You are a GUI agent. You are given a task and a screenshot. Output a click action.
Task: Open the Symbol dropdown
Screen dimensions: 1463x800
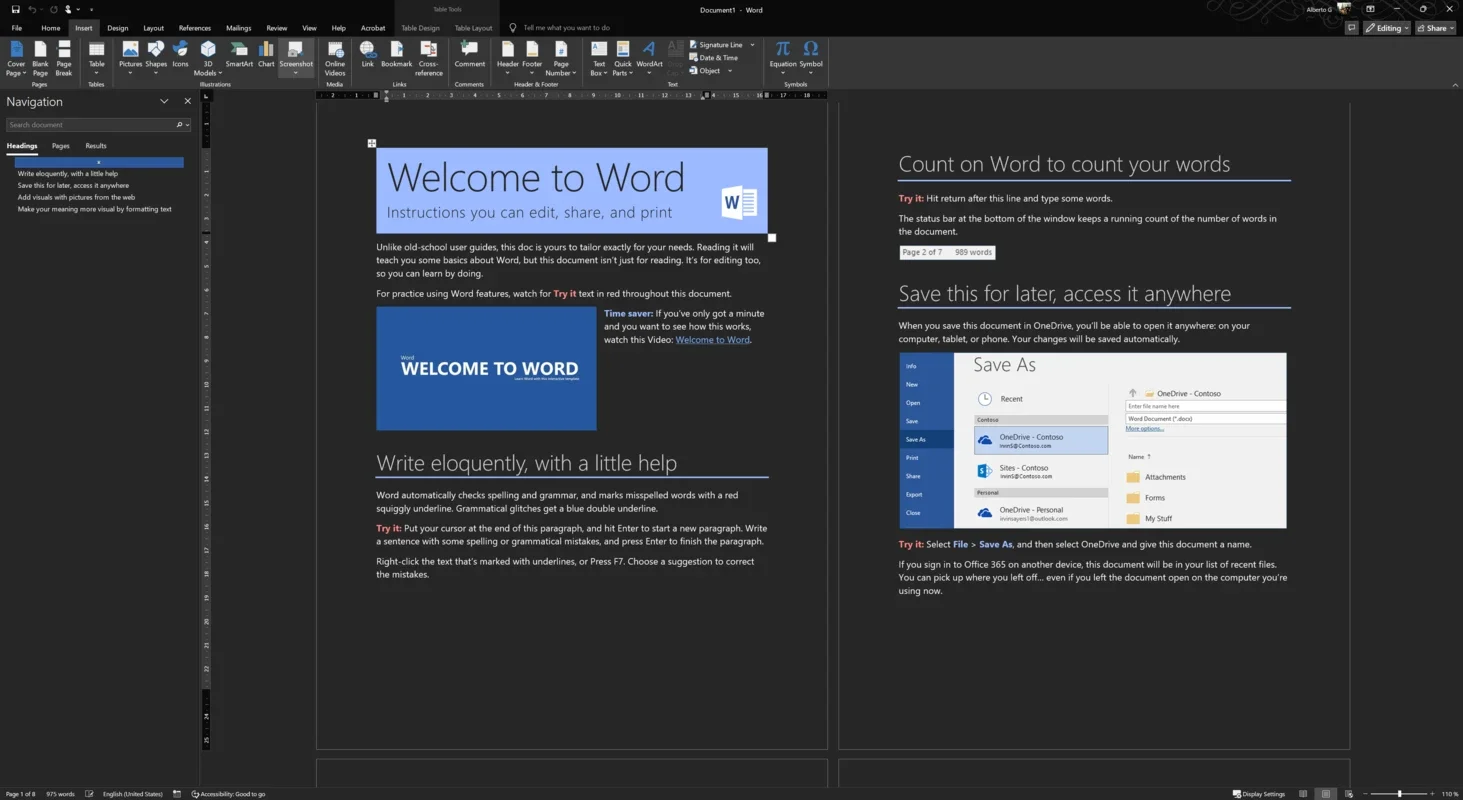[x=811, y=58]
